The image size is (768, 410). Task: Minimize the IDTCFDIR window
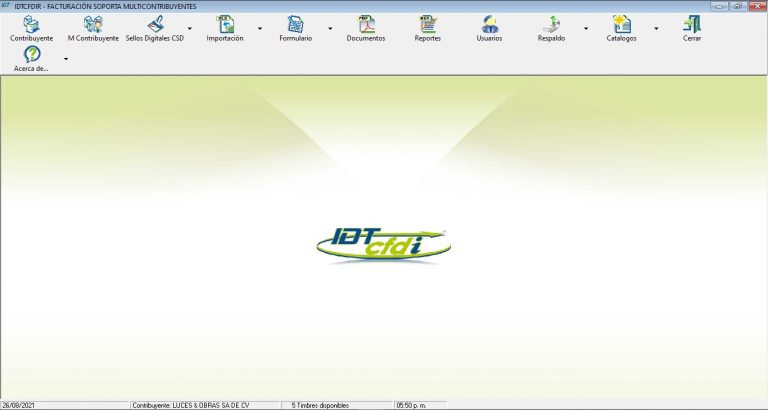[x=719, y=6]
